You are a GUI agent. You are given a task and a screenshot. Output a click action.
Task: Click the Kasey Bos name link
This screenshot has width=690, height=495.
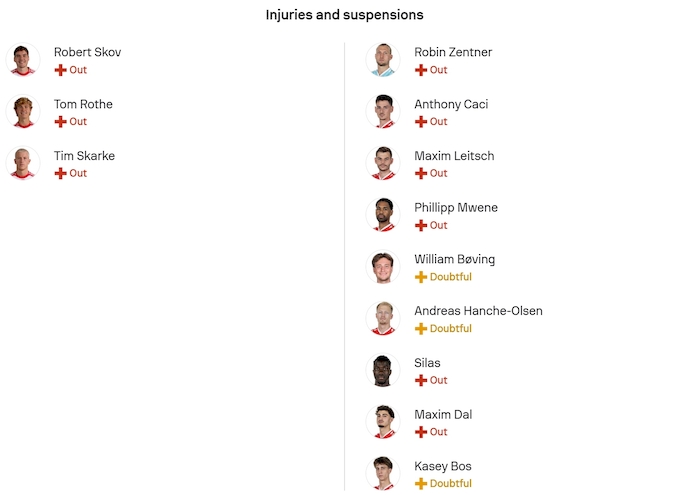tap(442, 466)
